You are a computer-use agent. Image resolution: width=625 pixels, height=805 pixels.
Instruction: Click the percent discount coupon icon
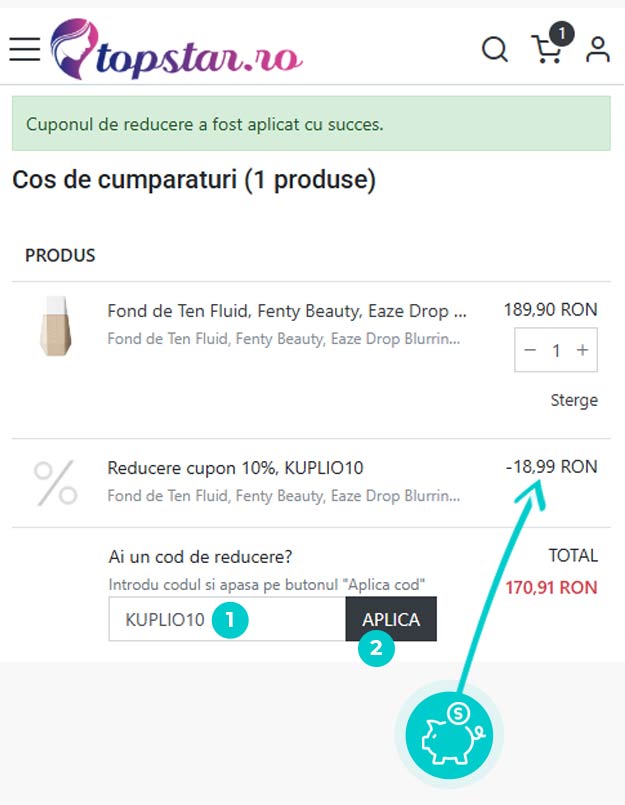(x=56, y=482)
